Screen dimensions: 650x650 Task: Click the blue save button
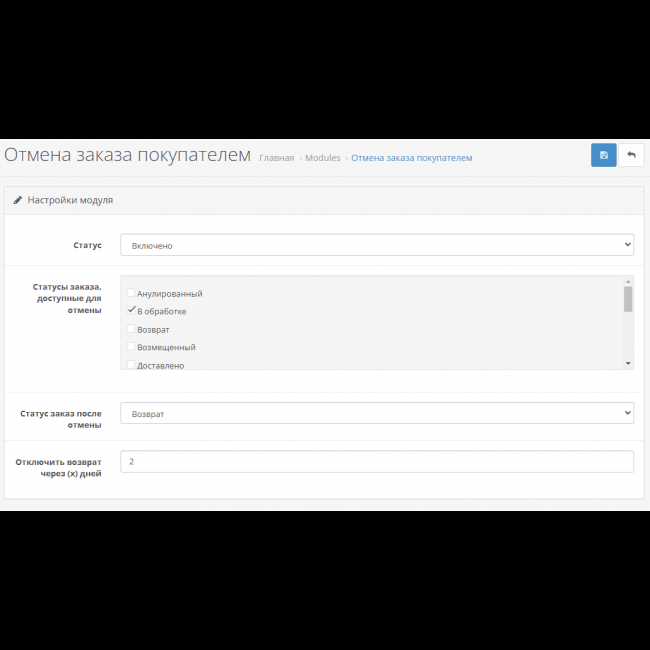pyautogui.click(x=603, y=155)
